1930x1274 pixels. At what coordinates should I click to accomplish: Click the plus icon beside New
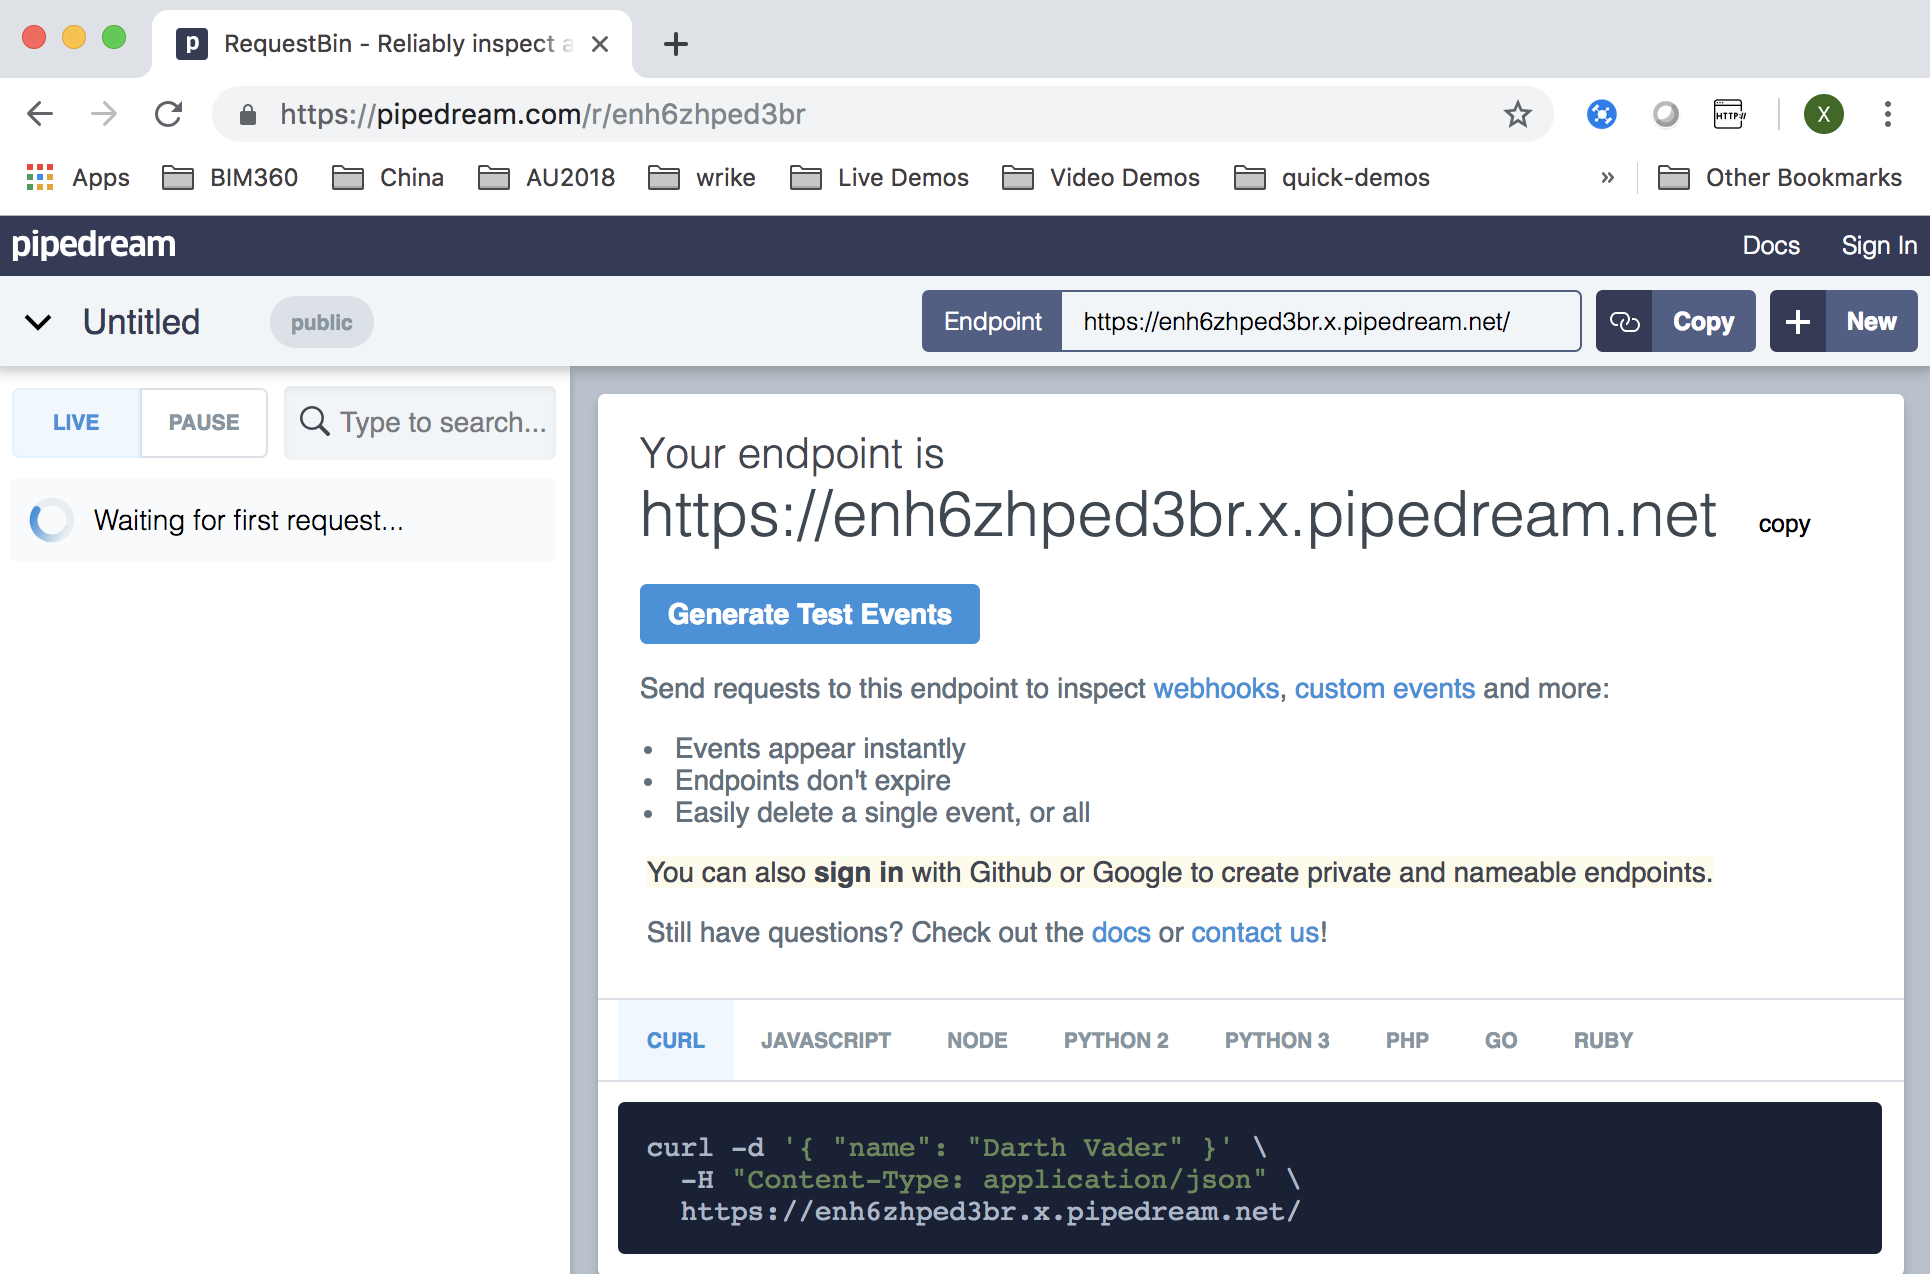[1798, 321]
